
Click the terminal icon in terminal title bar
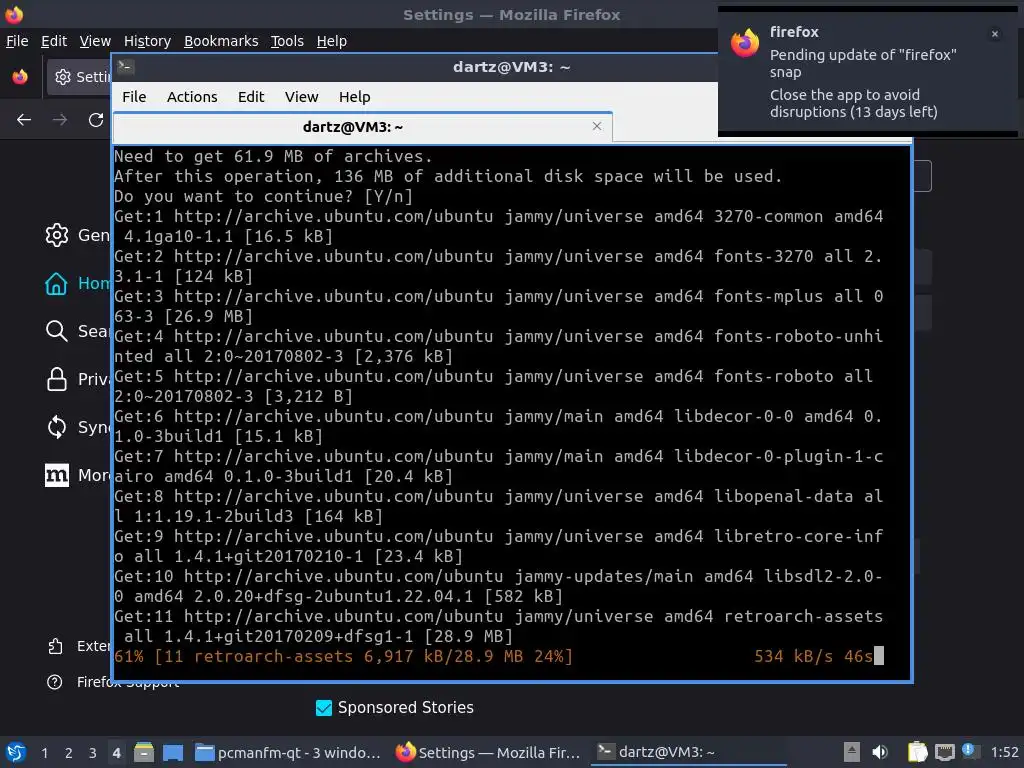125,66
